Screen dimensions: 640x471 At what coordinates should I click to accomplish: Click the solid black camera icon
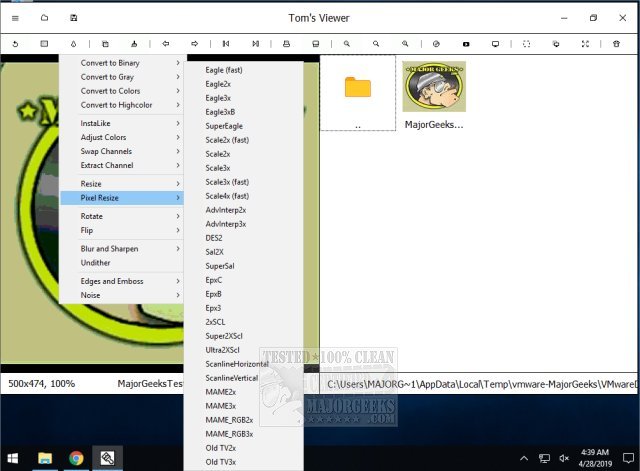[466, 44]
